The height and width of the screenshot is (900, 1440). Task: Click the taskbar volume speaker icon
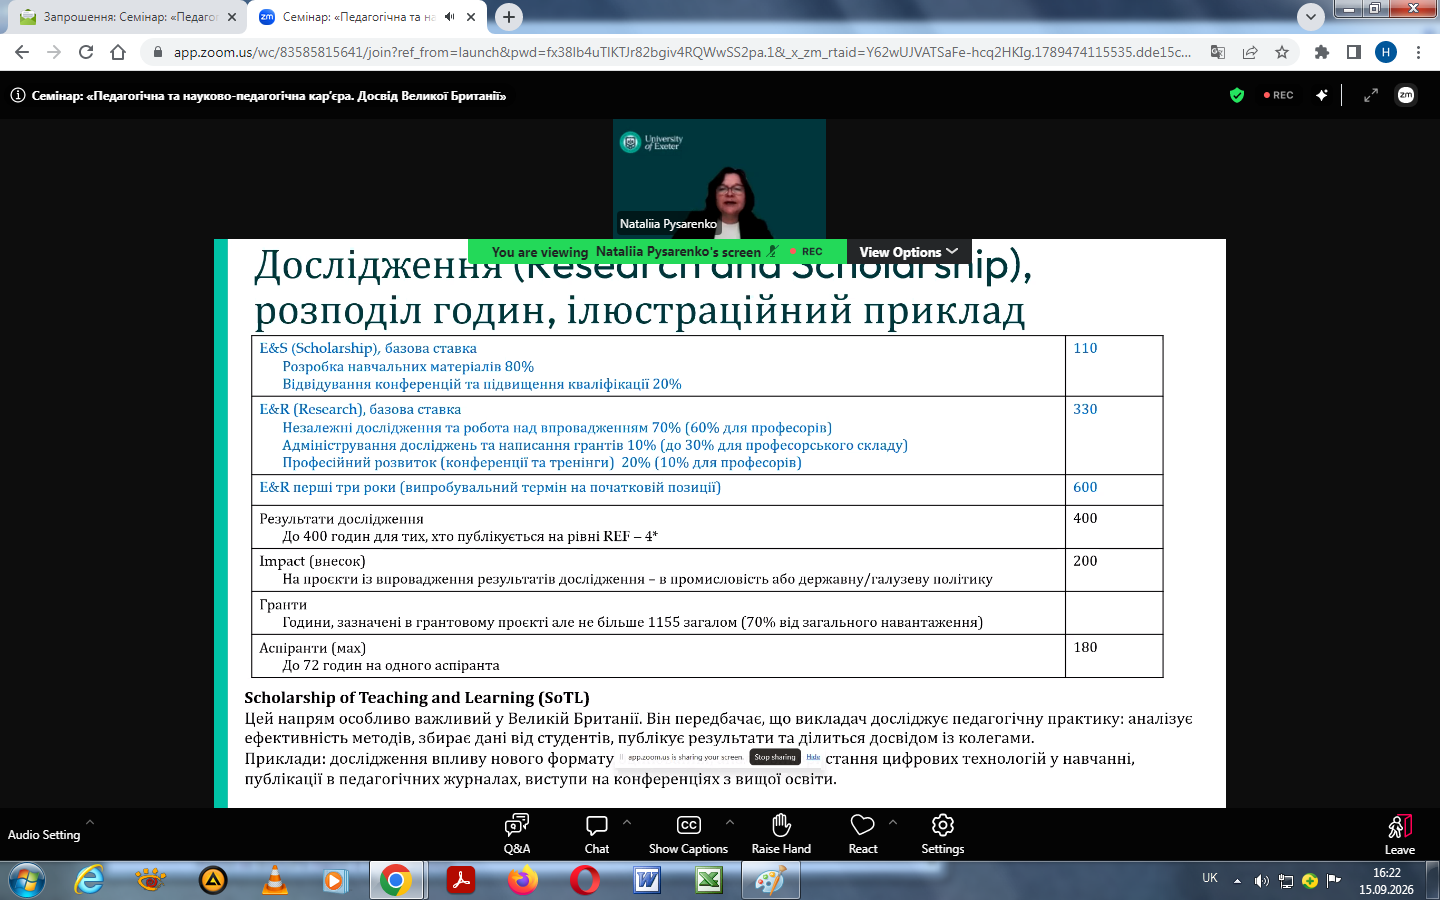coord(1261,881)
